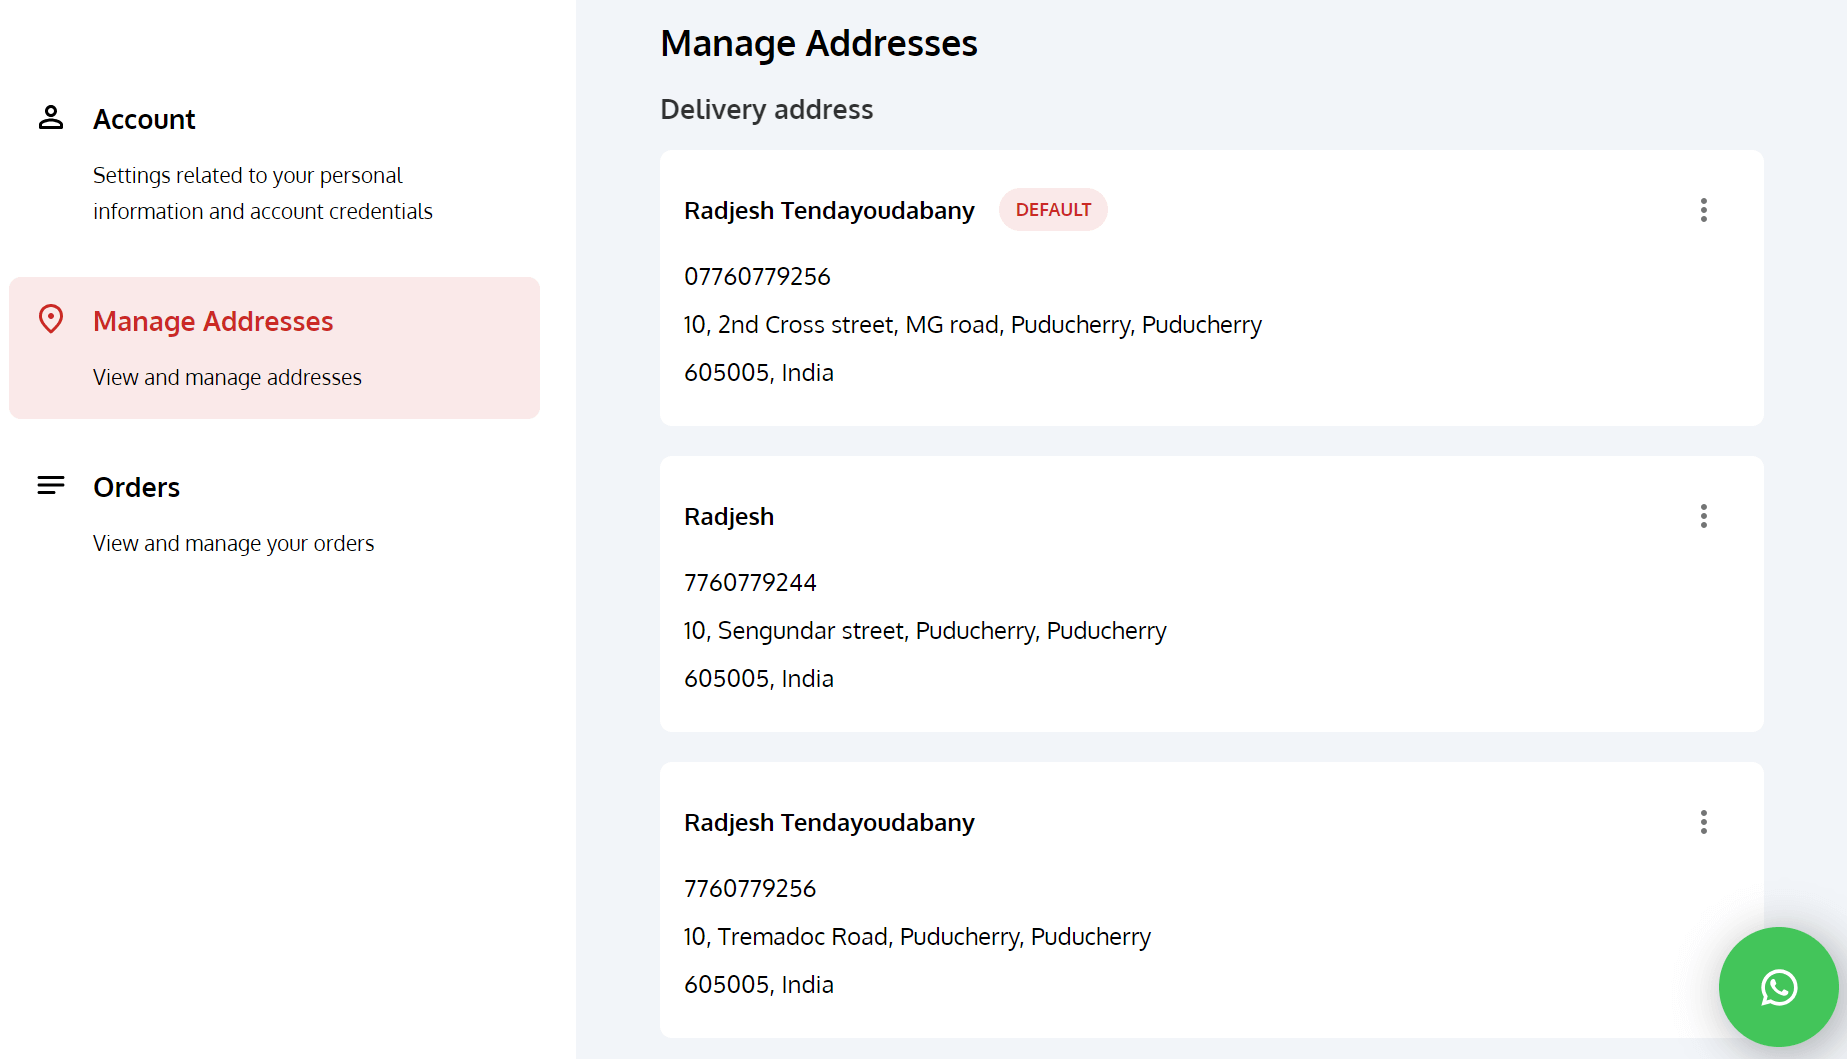Click the 10, Sengundar street address line
1847x1059 pixels.
[925, 631]
